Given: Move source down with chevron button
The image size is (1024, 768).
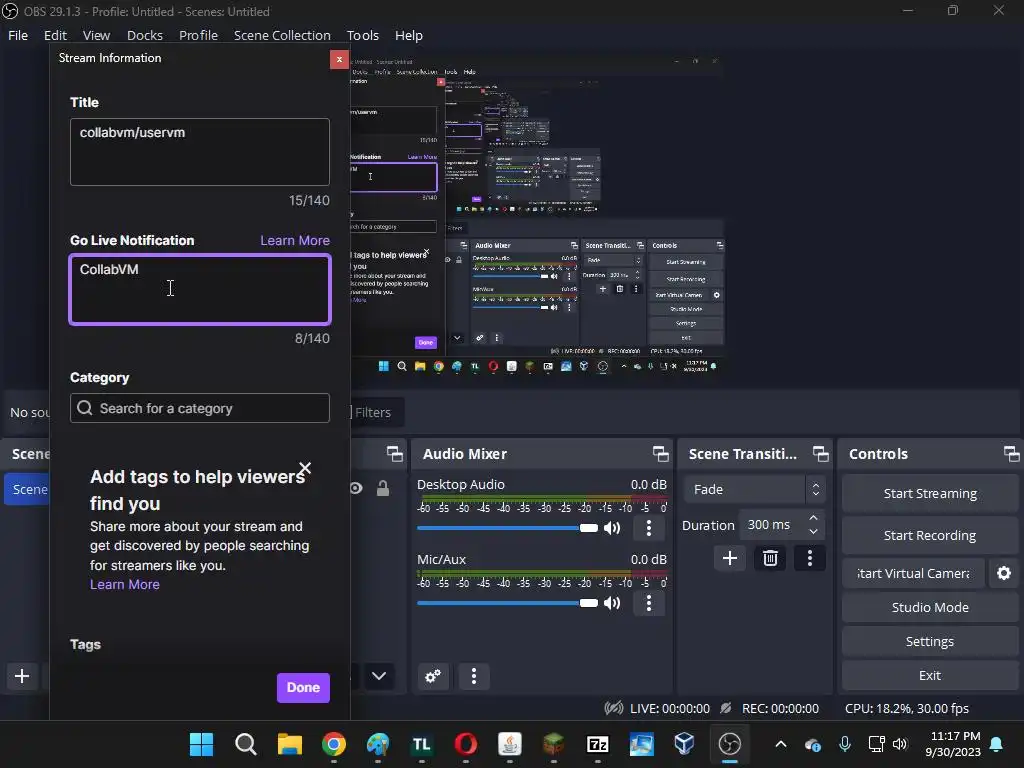Looking at the screenshot, I should tap(379, 676).
